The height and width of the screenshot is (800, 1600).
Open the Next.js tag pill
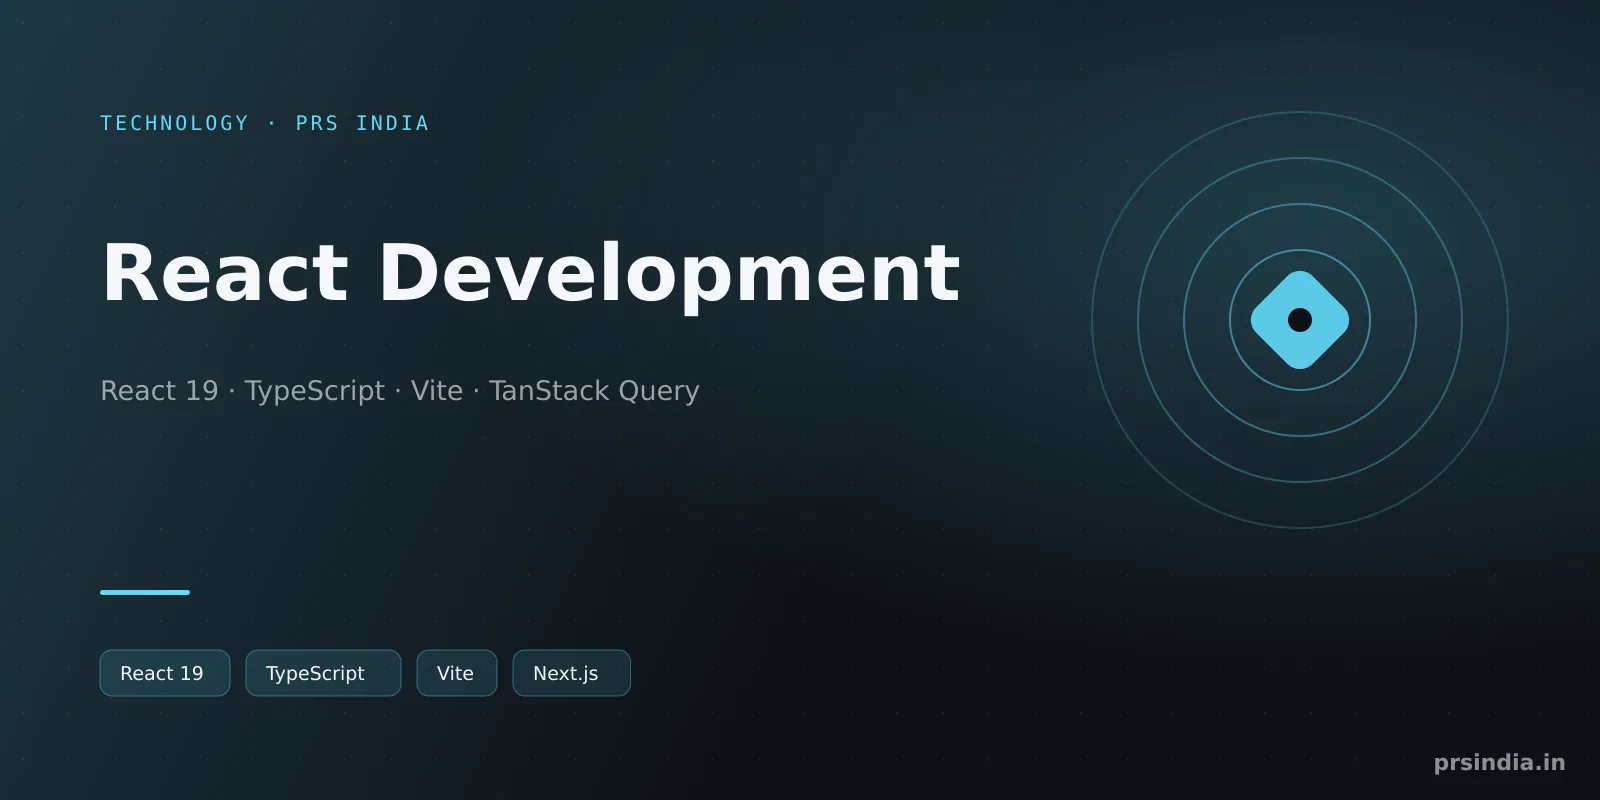[571, 673]
